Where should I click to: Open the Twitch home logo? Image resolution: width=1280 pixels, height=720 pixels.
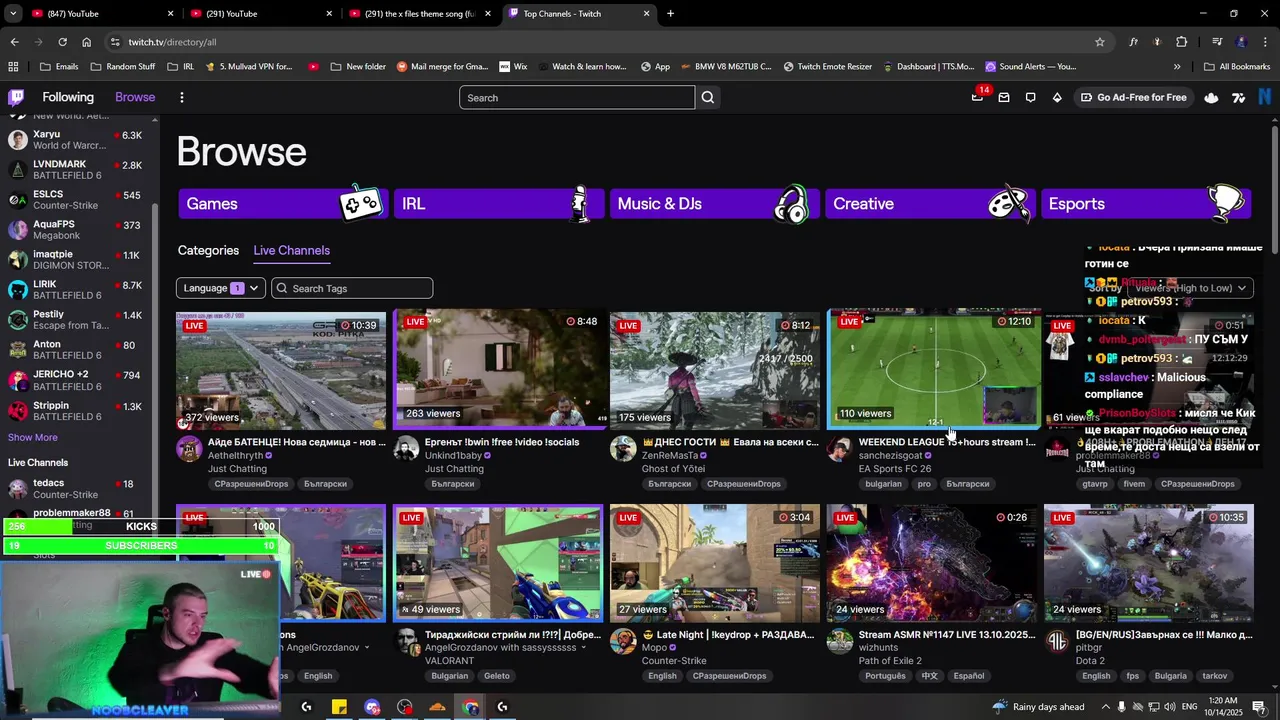16,97
